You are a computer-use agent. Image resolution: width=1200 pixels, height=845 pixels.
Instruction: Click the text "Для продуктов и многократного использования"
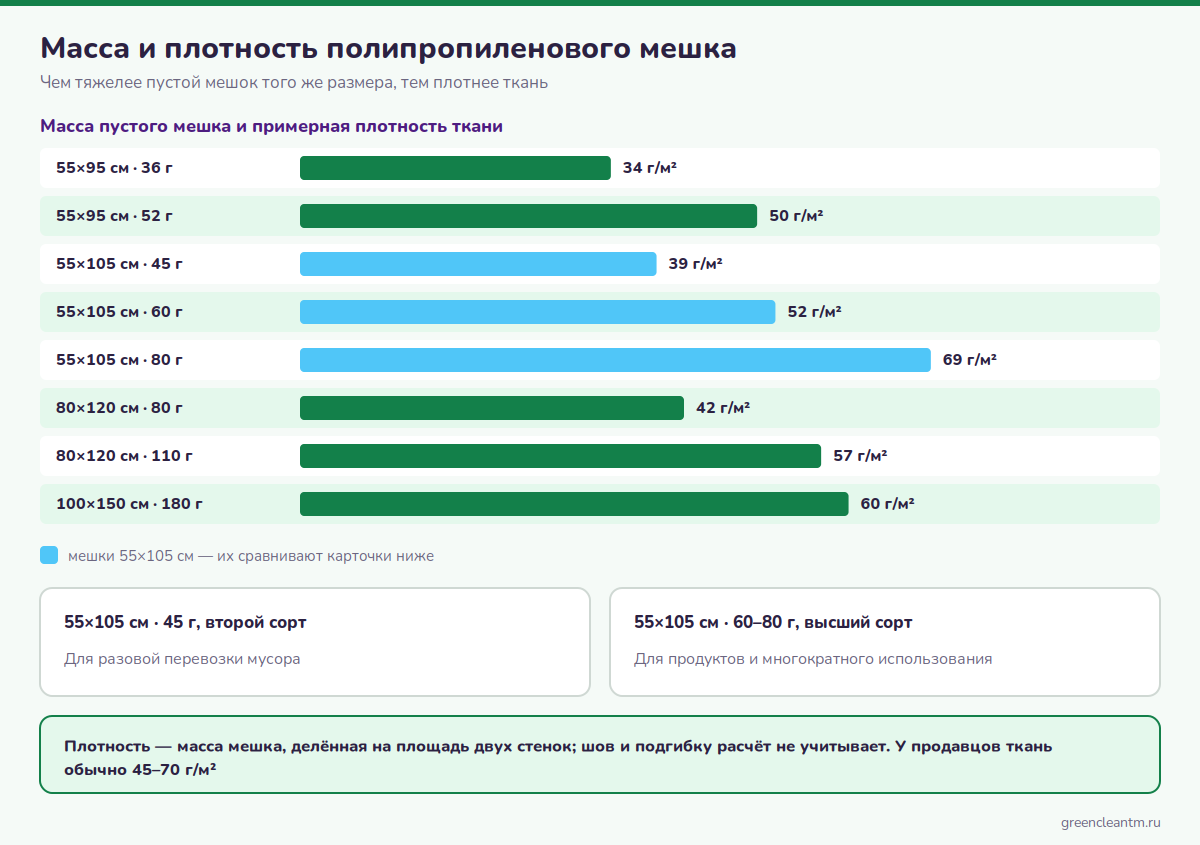click(x=813, y=659)
